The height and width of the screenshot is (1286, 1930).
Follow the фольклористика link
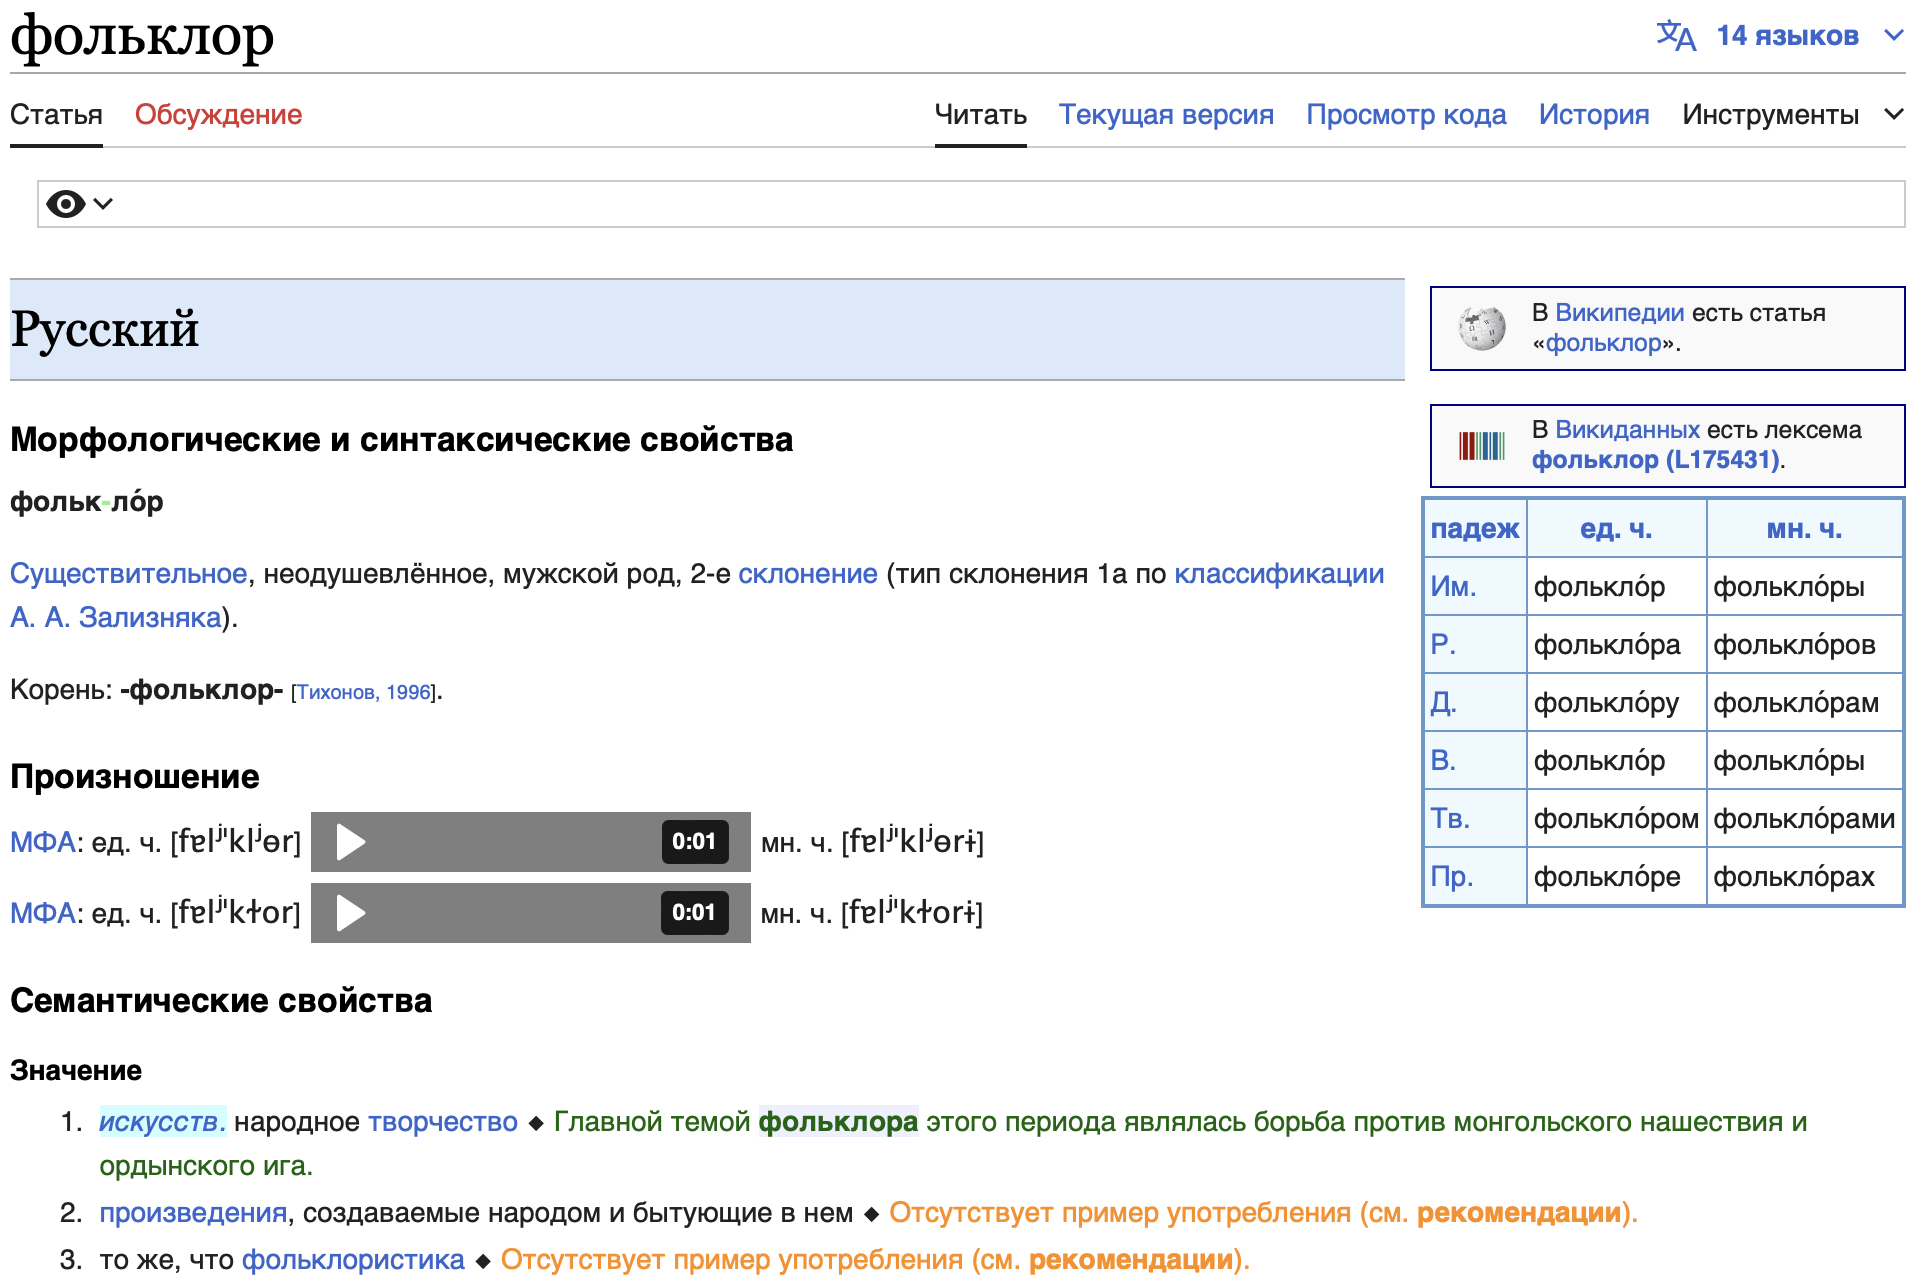(353, 1260)
